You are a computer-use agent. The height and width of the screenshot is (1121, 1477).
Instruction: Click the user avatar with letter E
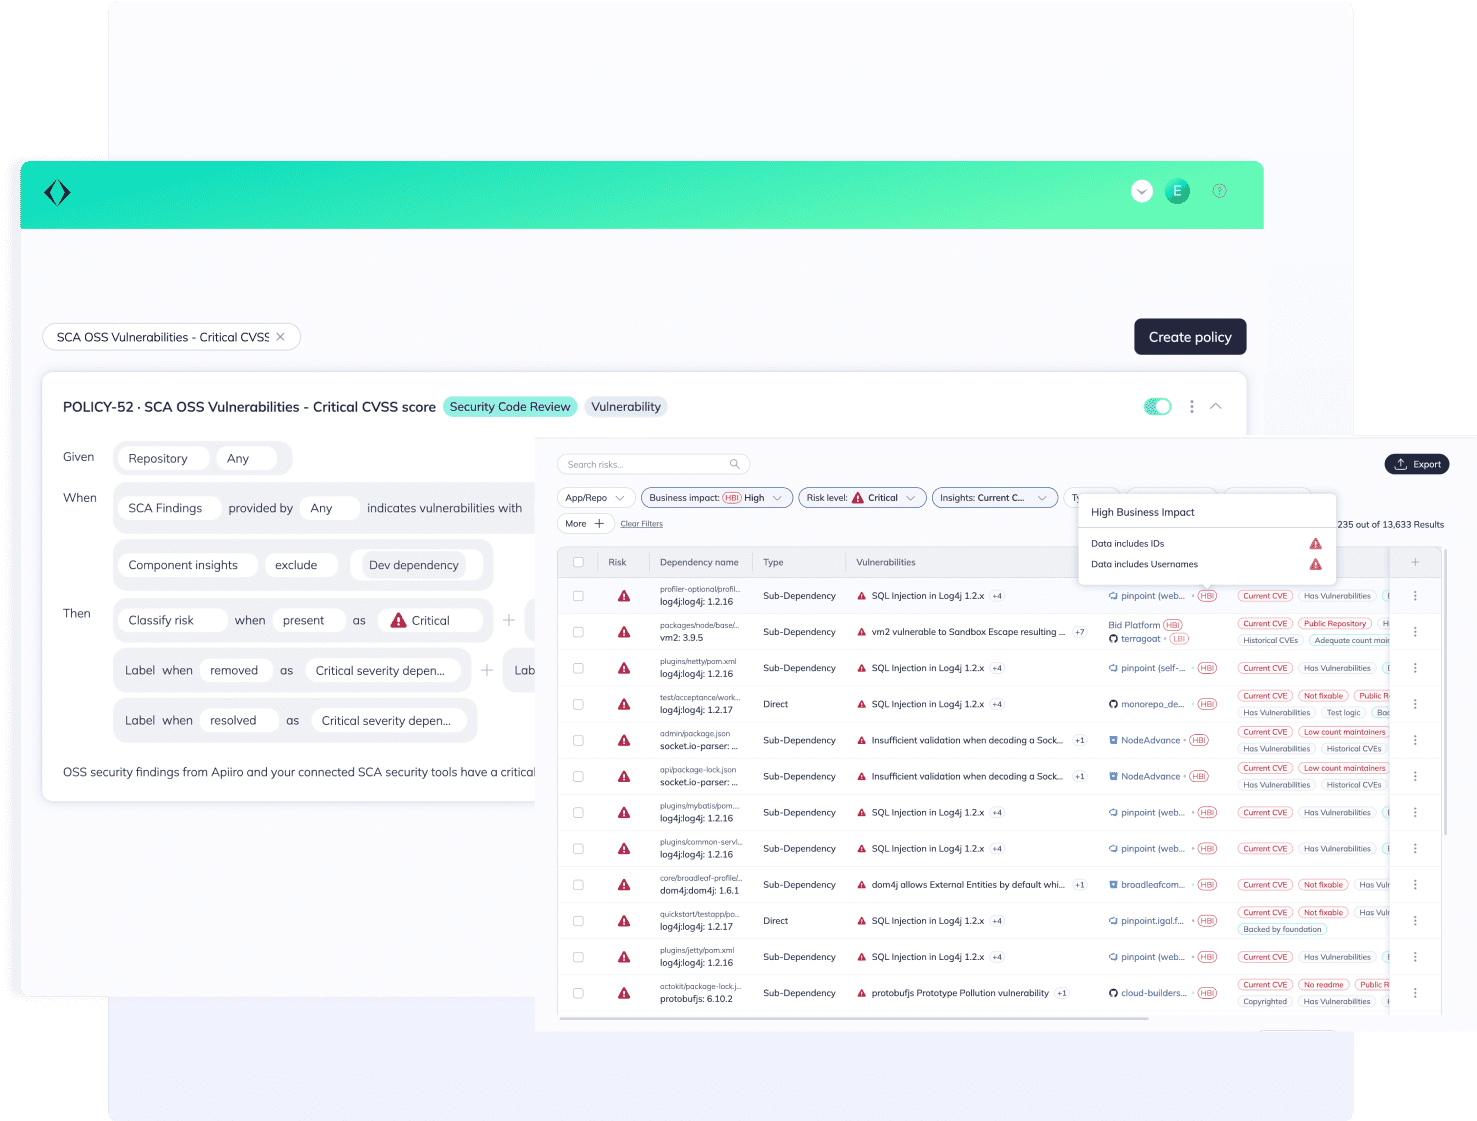[x=1177, y=191]
